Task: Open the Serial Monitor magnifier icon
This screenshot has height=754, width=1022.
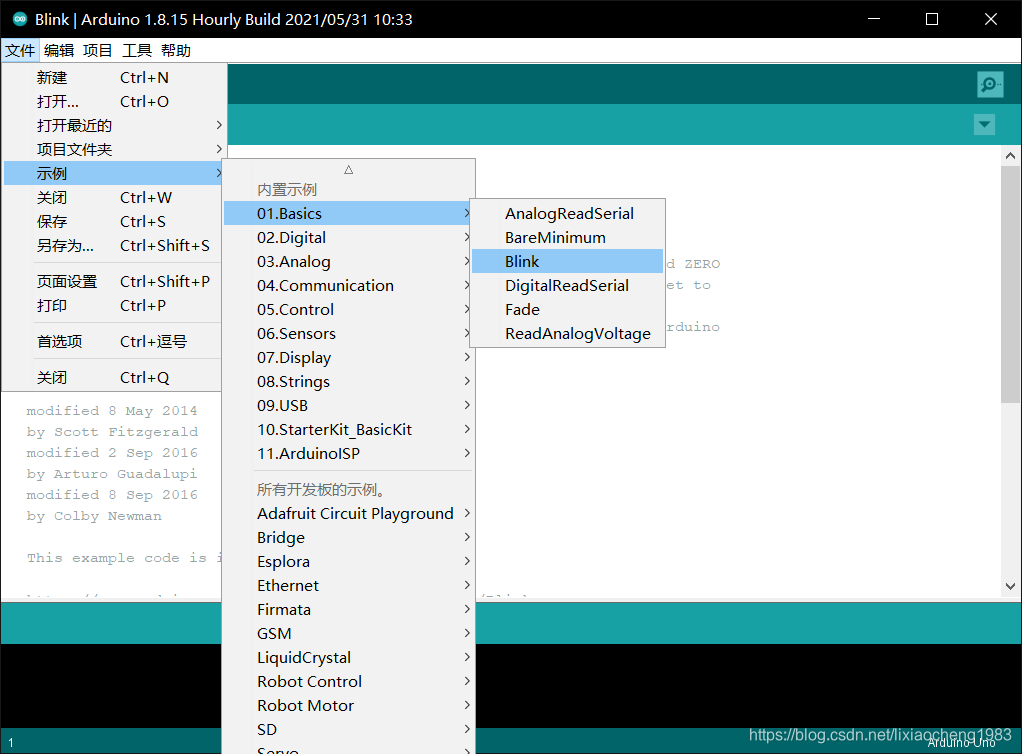Action: (990, 84)
